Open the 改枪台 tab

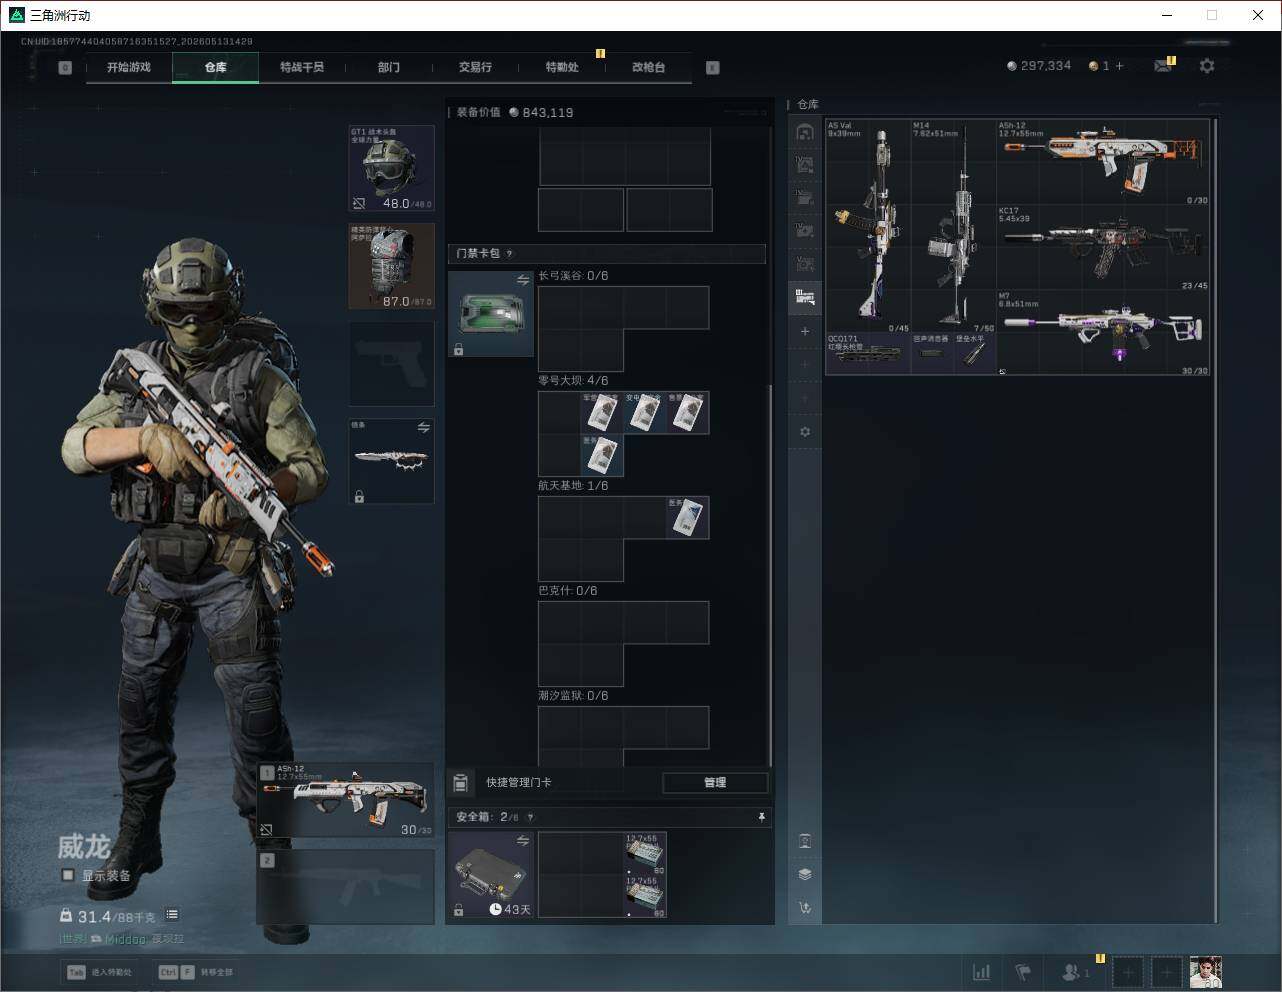coord(648,67)
